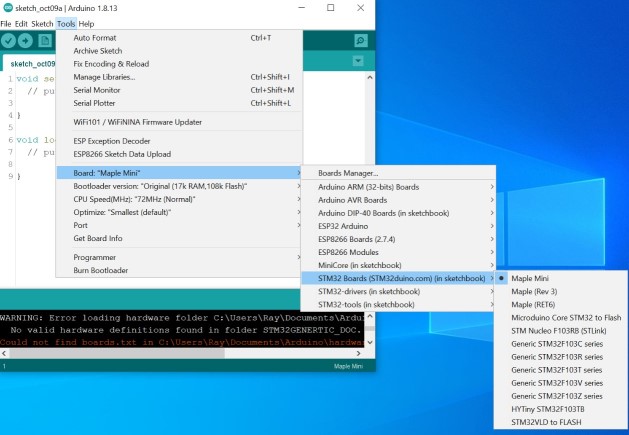Click the "Could not find boards.txt" console line
The image size is (629, 435).
coord(182,342)
